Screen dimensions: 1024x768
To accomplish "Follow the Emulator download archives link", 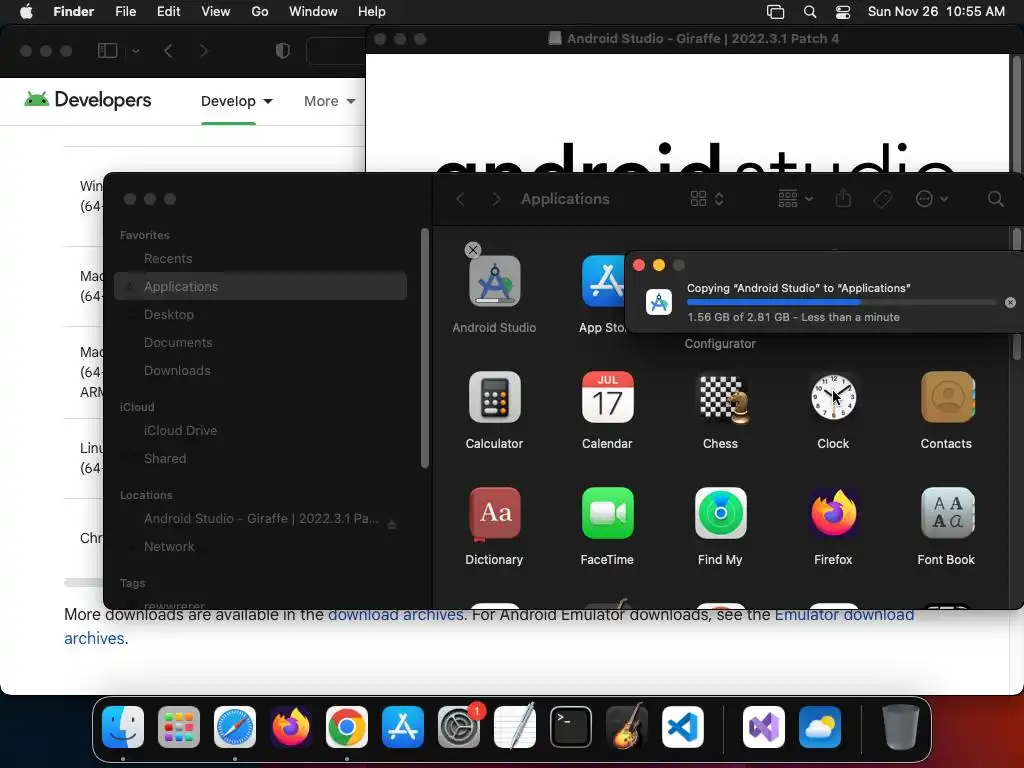I will click(844, 615).
